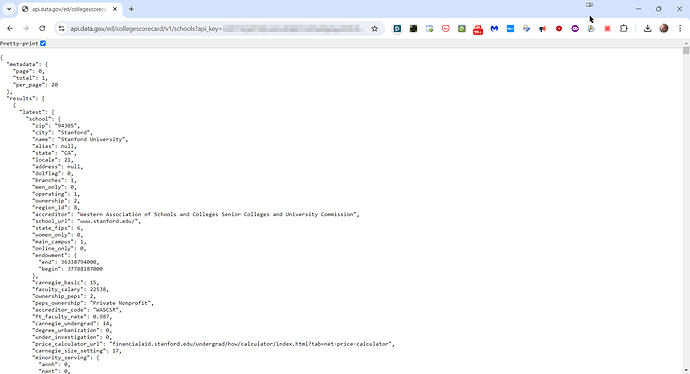Click the vertical scrollbar thumb
Screen dimensions: 690x374
coord(686,50)
